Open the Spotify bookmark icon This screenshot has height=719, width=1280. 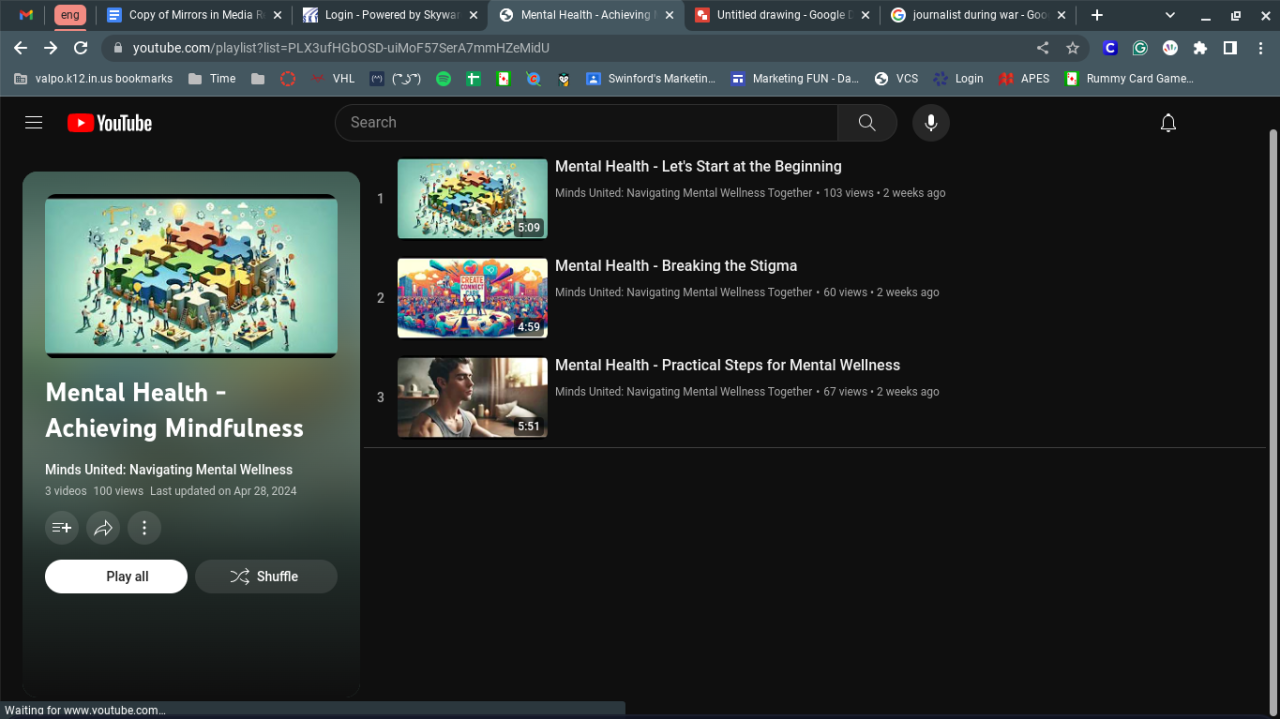click(444, 78)
